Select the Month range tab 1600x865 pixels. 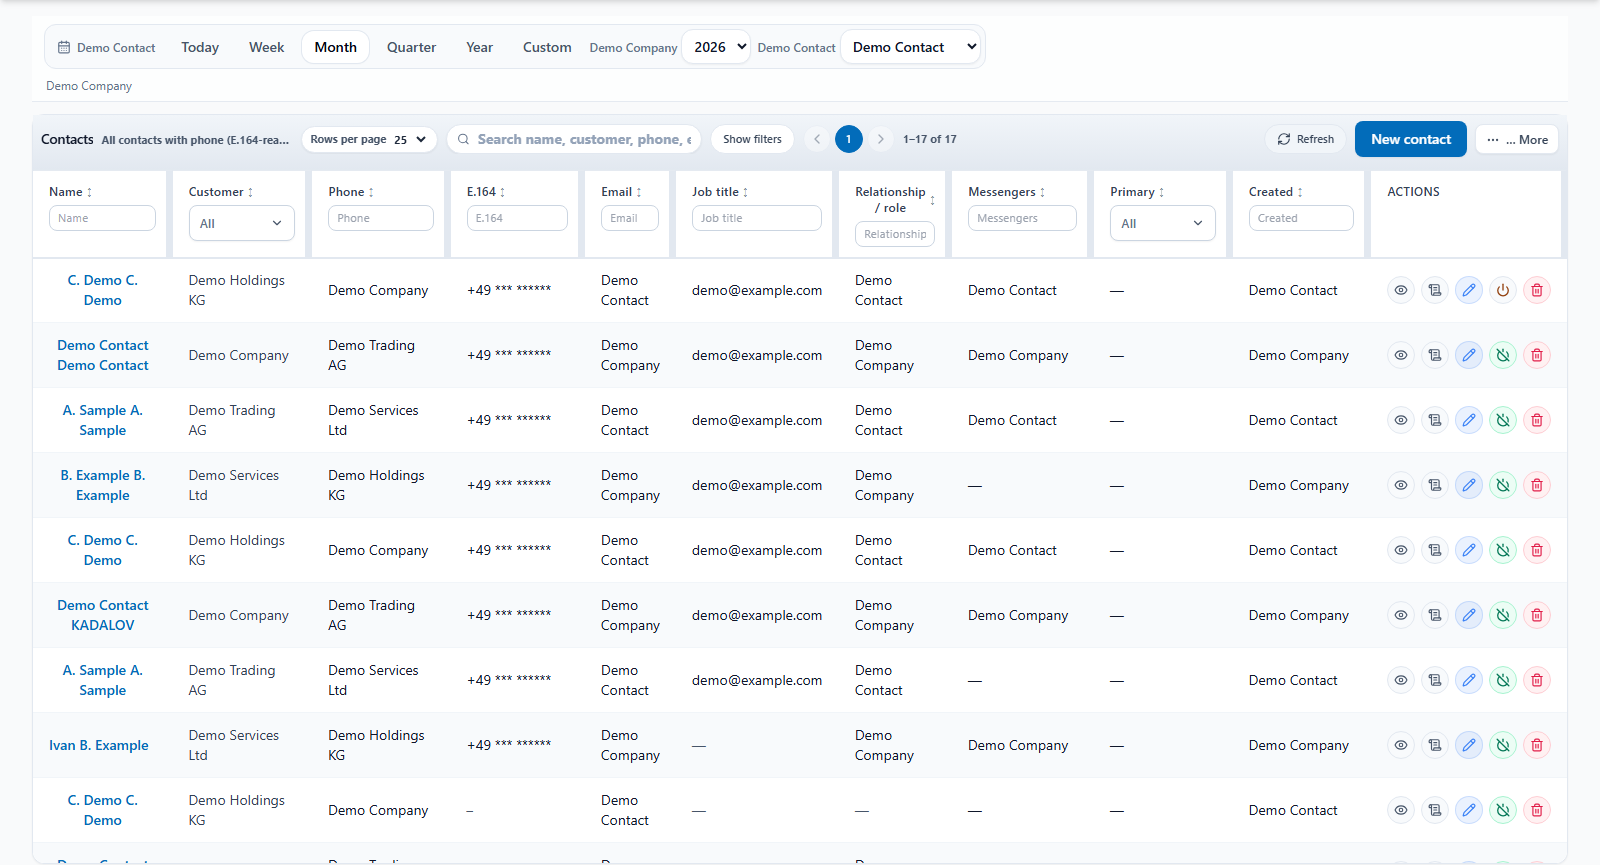336,47
